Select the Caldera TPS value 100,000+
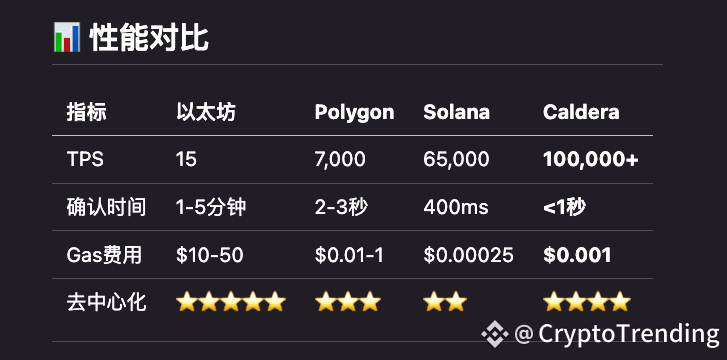Image resolution: width=727 pixels, height=360 pixels. (591, 160)
